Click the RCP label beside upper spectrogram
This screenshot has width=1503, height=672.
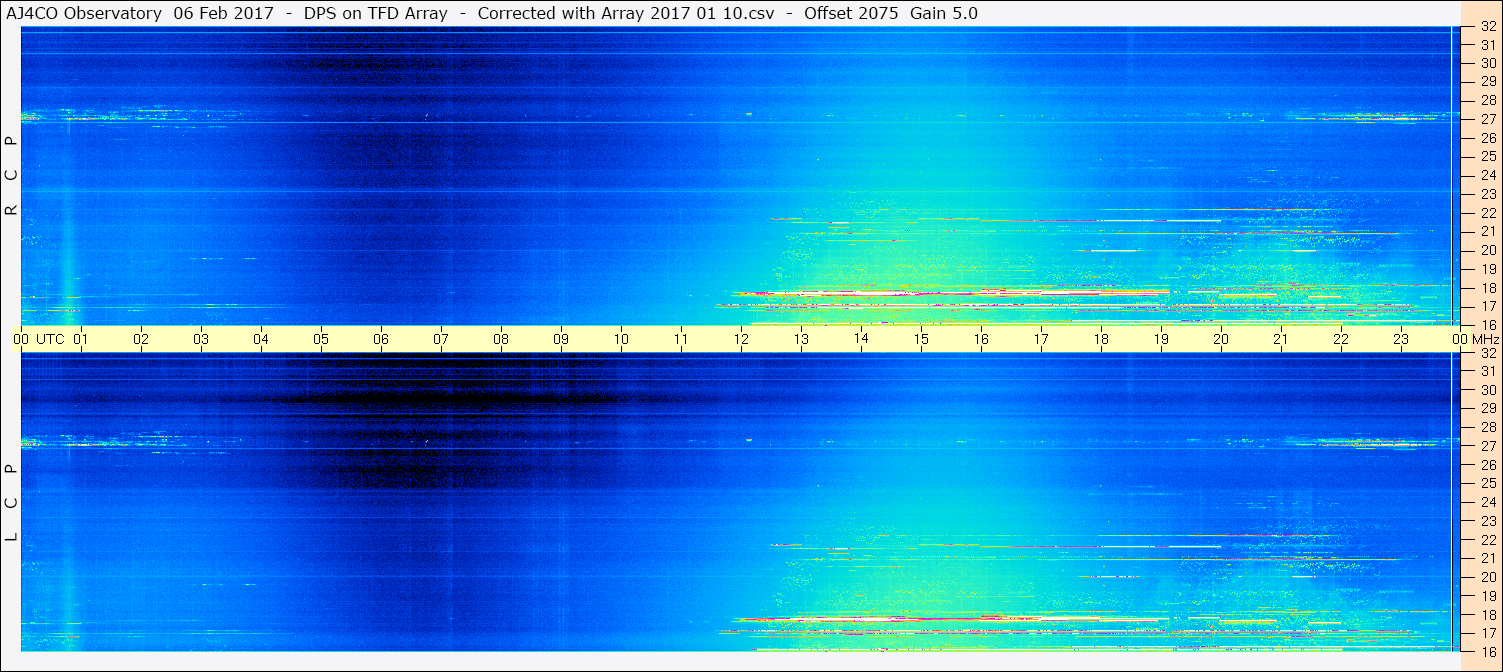[11, 175]
